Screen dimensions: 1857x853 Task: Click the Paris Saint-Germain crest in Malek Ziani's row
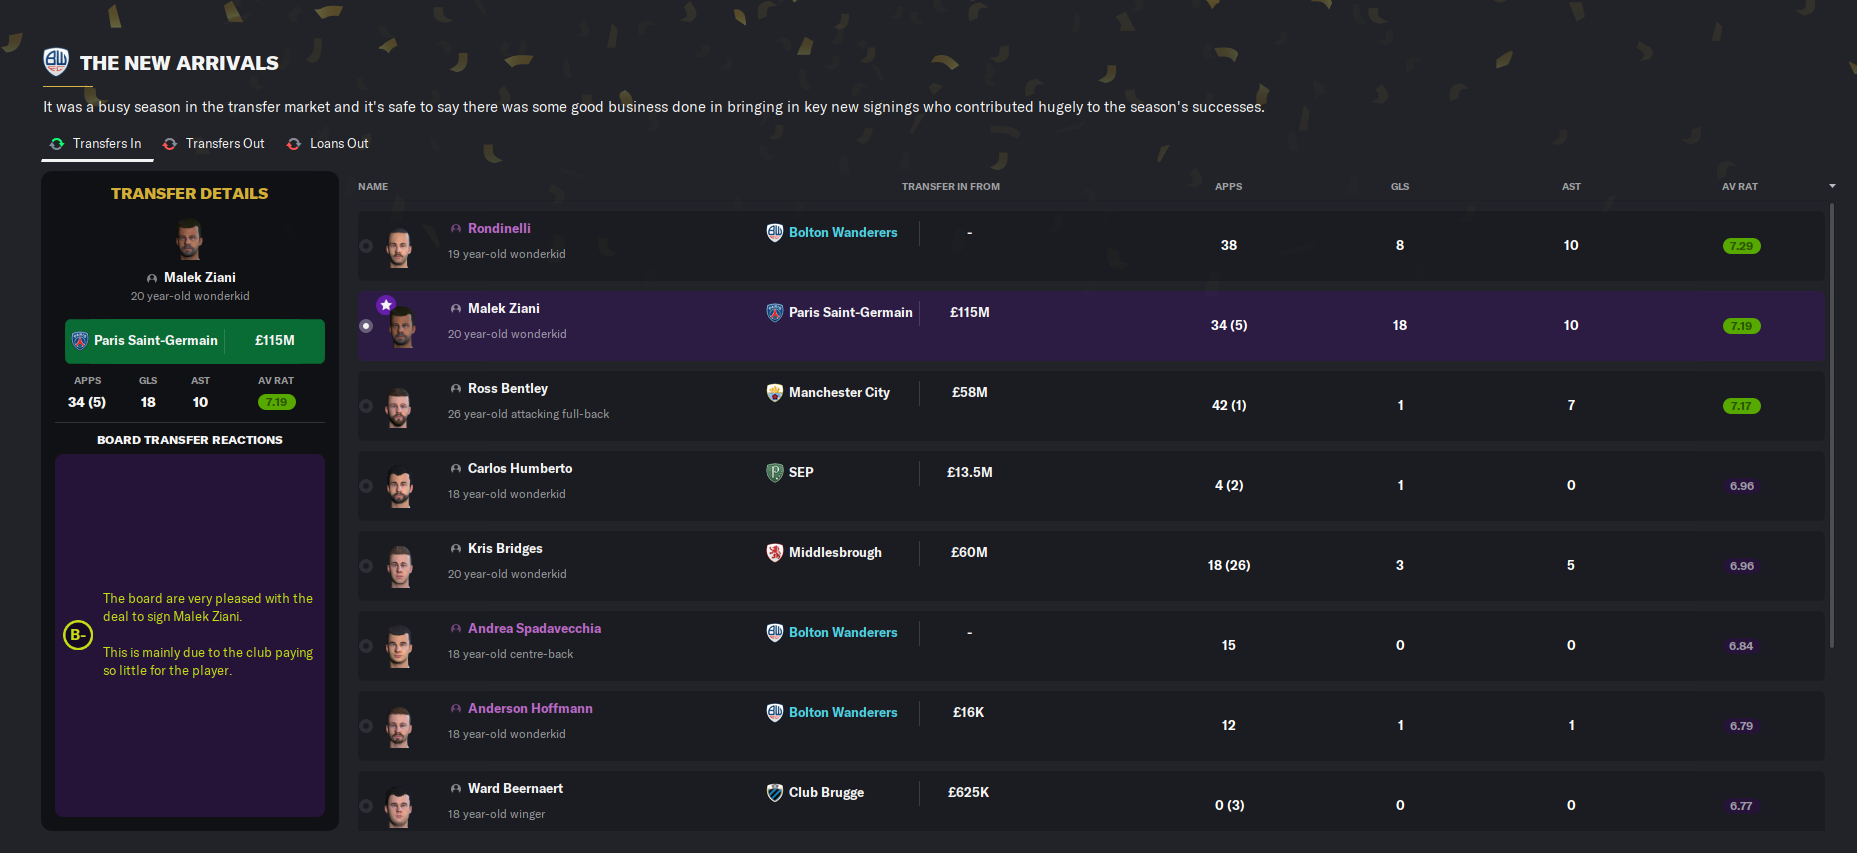[774, 312]
